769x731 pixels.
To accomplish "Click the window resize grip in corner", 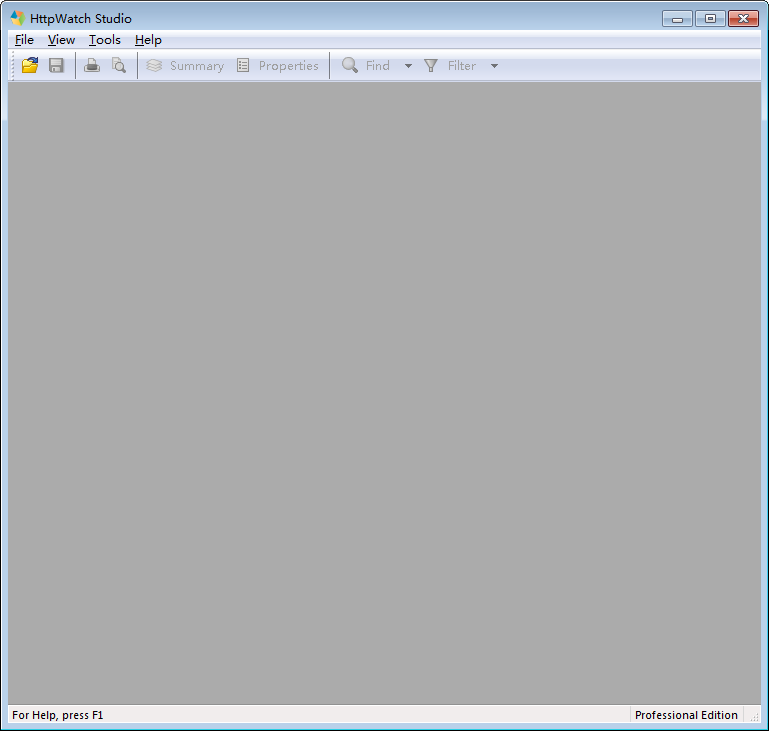I will pyautogui.click(x=754, y=717).
